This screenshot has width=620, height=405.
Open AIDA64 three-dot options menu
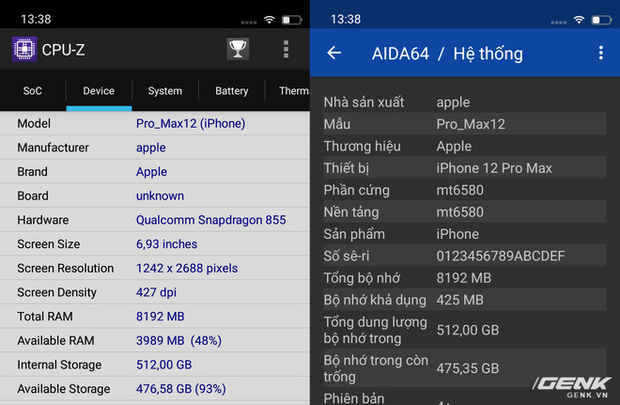tap(600, 53)
